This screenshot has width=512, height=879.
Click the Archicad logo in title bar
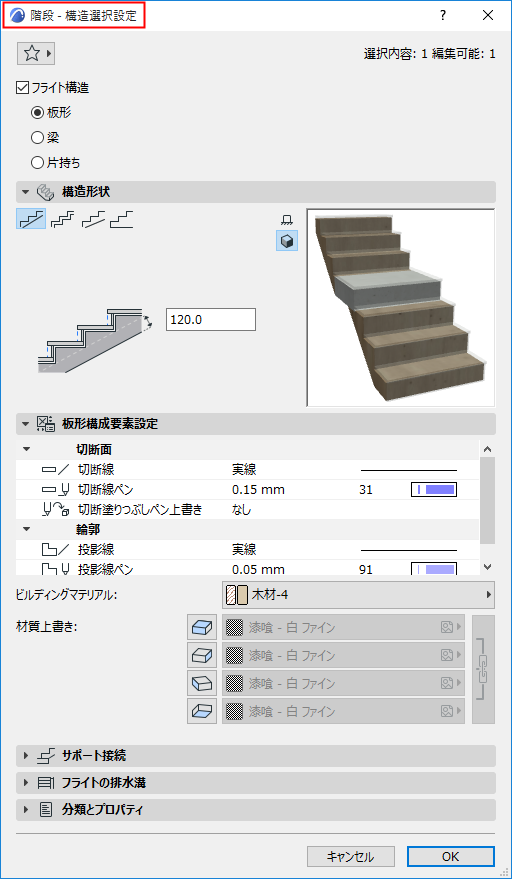pyautogui.click(x=17, y=16)
